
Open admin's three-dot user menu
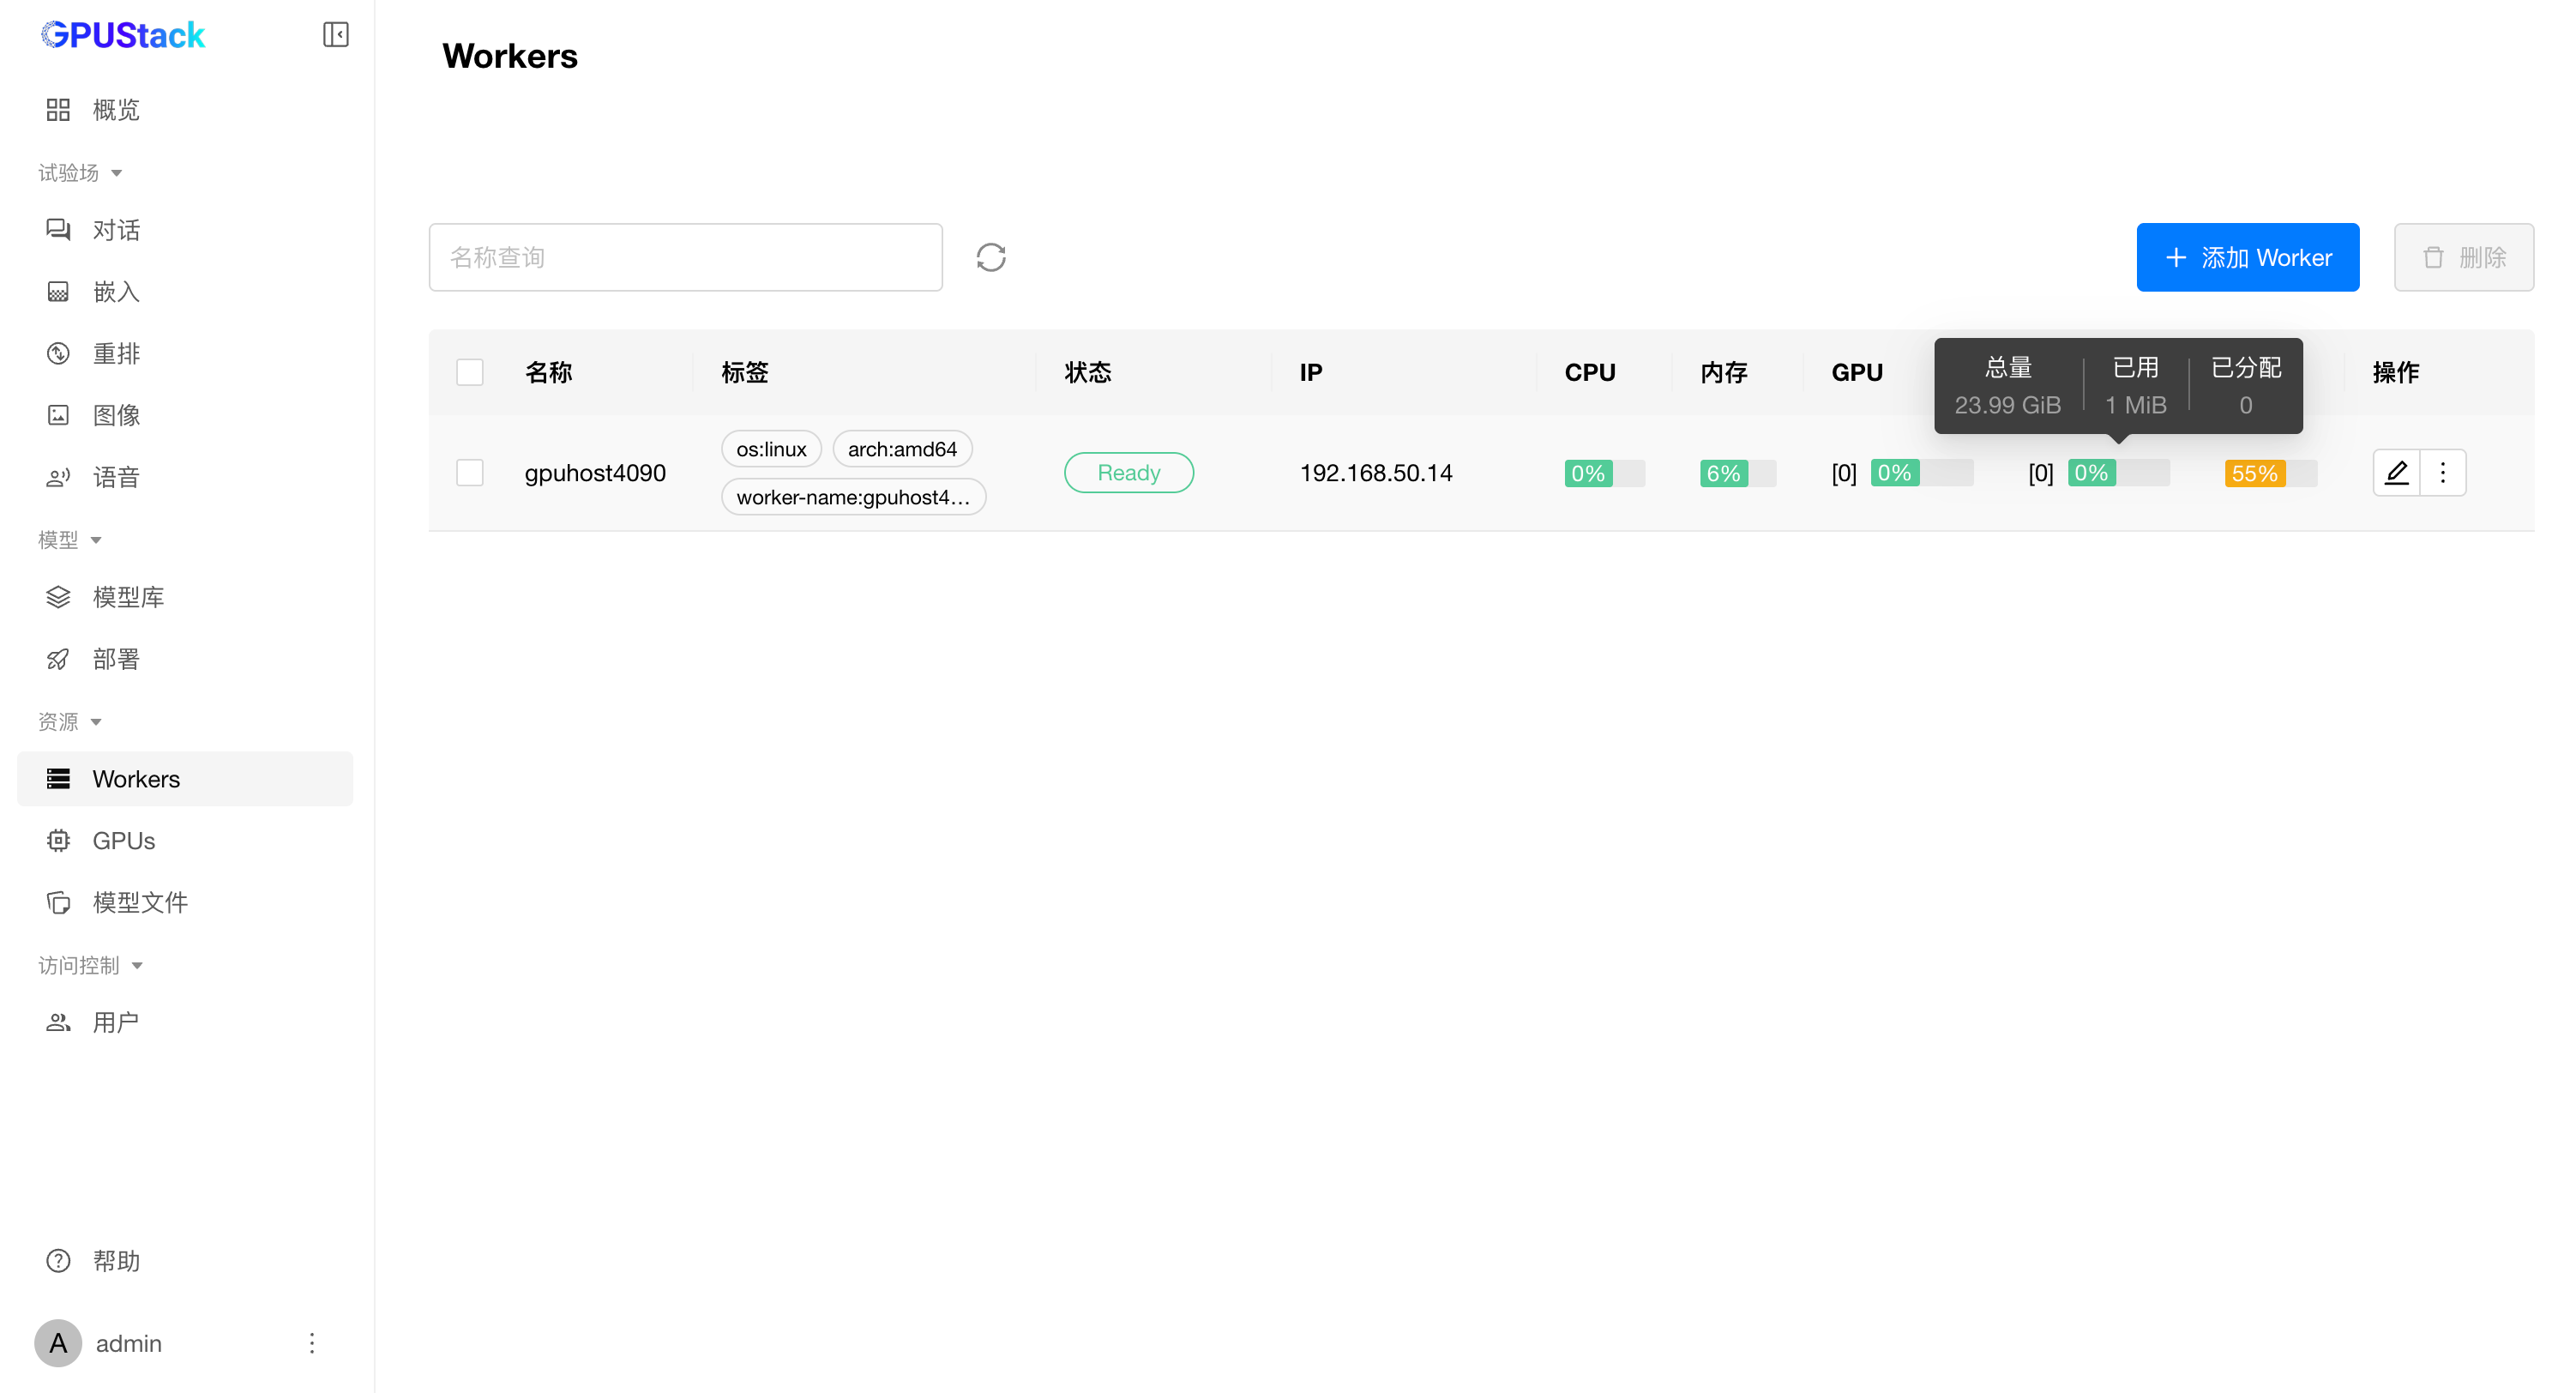312,1342
